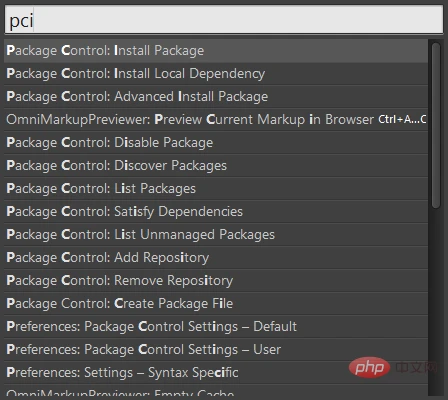Click the php watermark logo
Viewport: 448px width, 400px height.
[369, 367]
